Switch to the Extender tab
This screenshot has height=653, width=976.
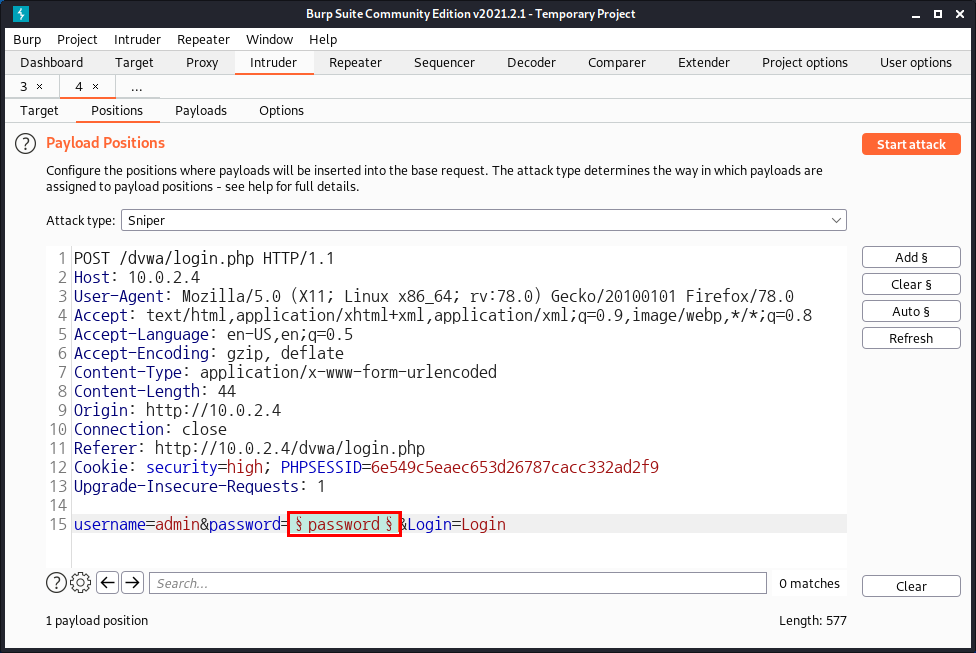coord(704,62)
